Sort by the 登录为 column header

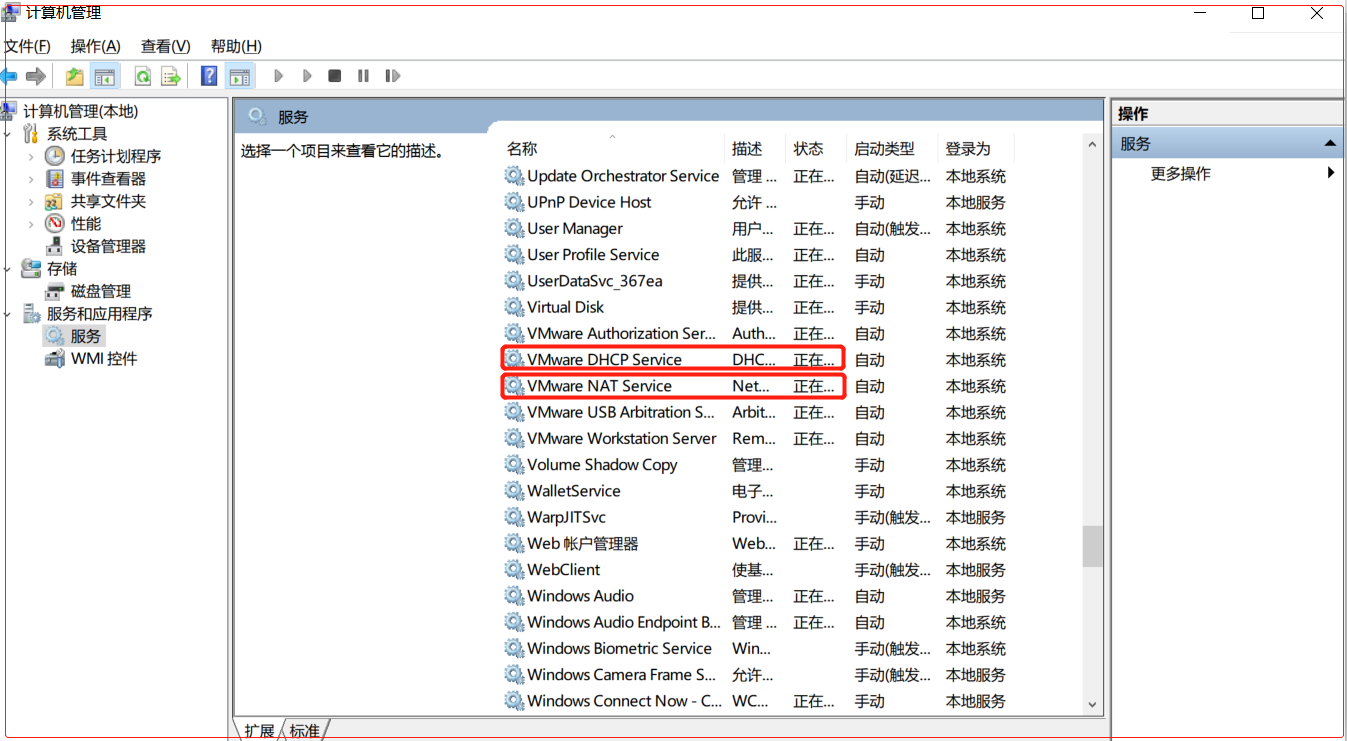pos(976,149)
